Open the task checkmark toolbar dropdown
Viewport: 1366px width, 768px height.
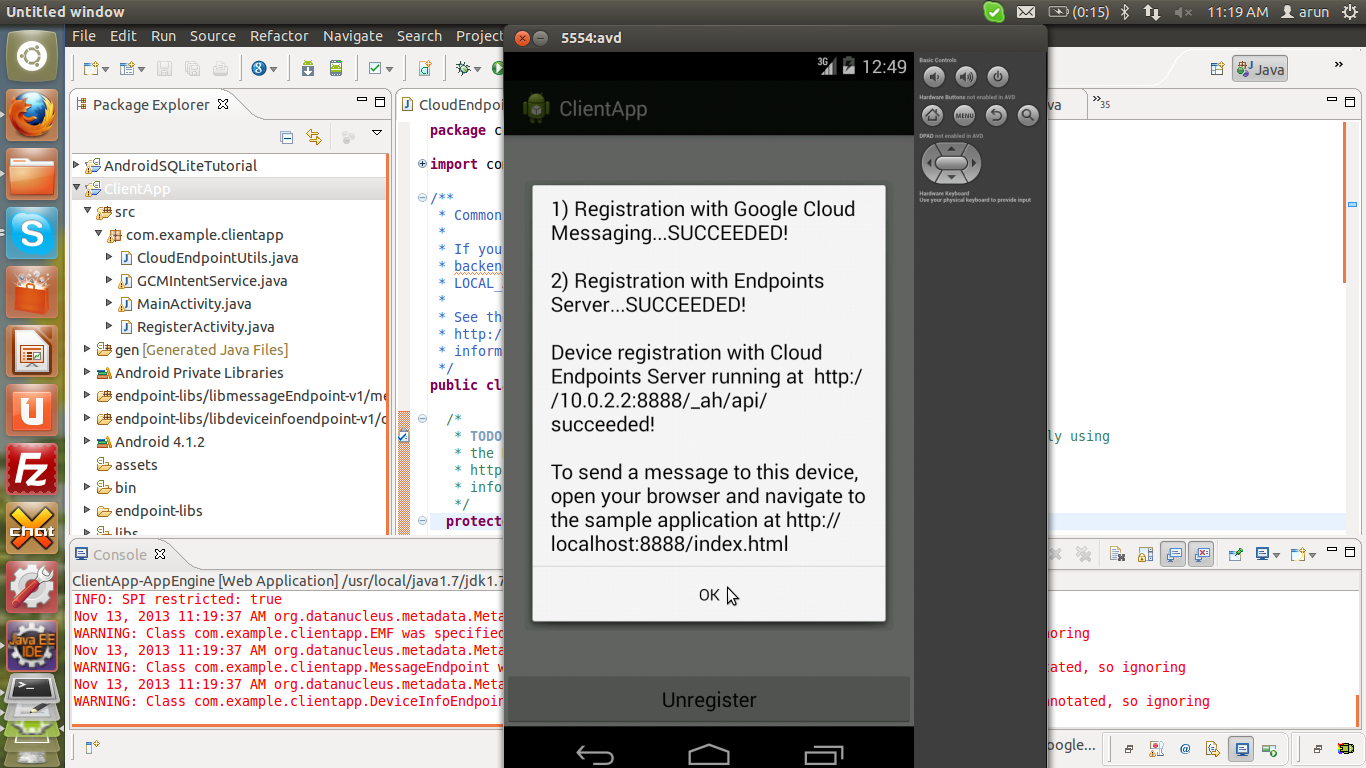click(x=388, y=69)
